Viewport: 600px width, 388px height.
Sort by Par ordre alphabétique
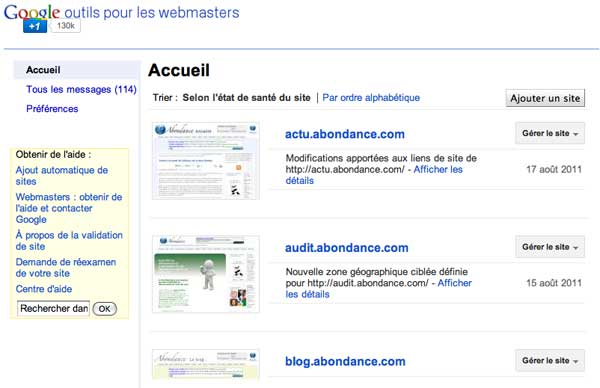[371, 98]
